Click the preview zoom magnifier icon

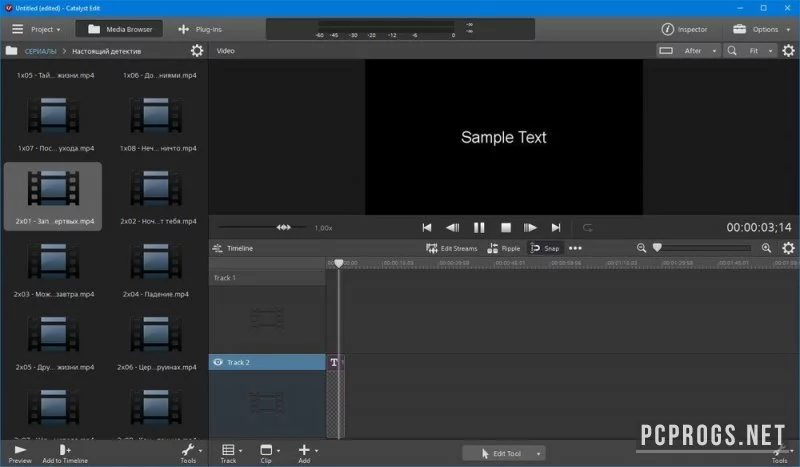(x=732, y=51)
